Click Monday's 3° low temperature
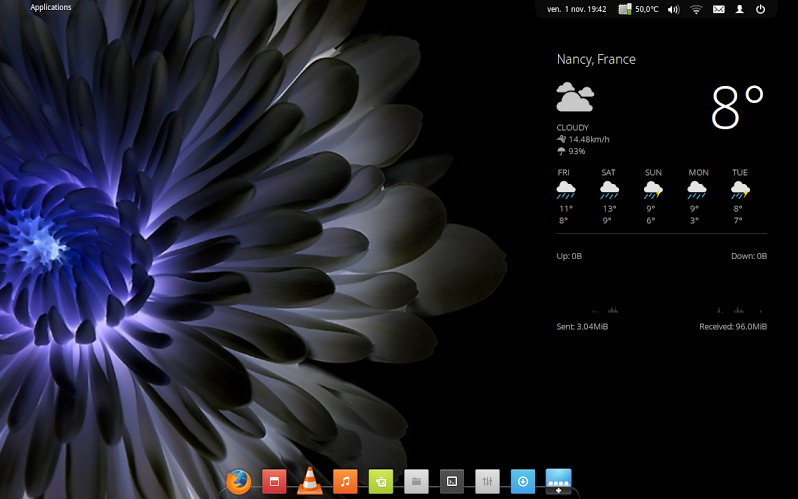The width and height of the screenshot is (798, 499). click(x=694, y=220)
